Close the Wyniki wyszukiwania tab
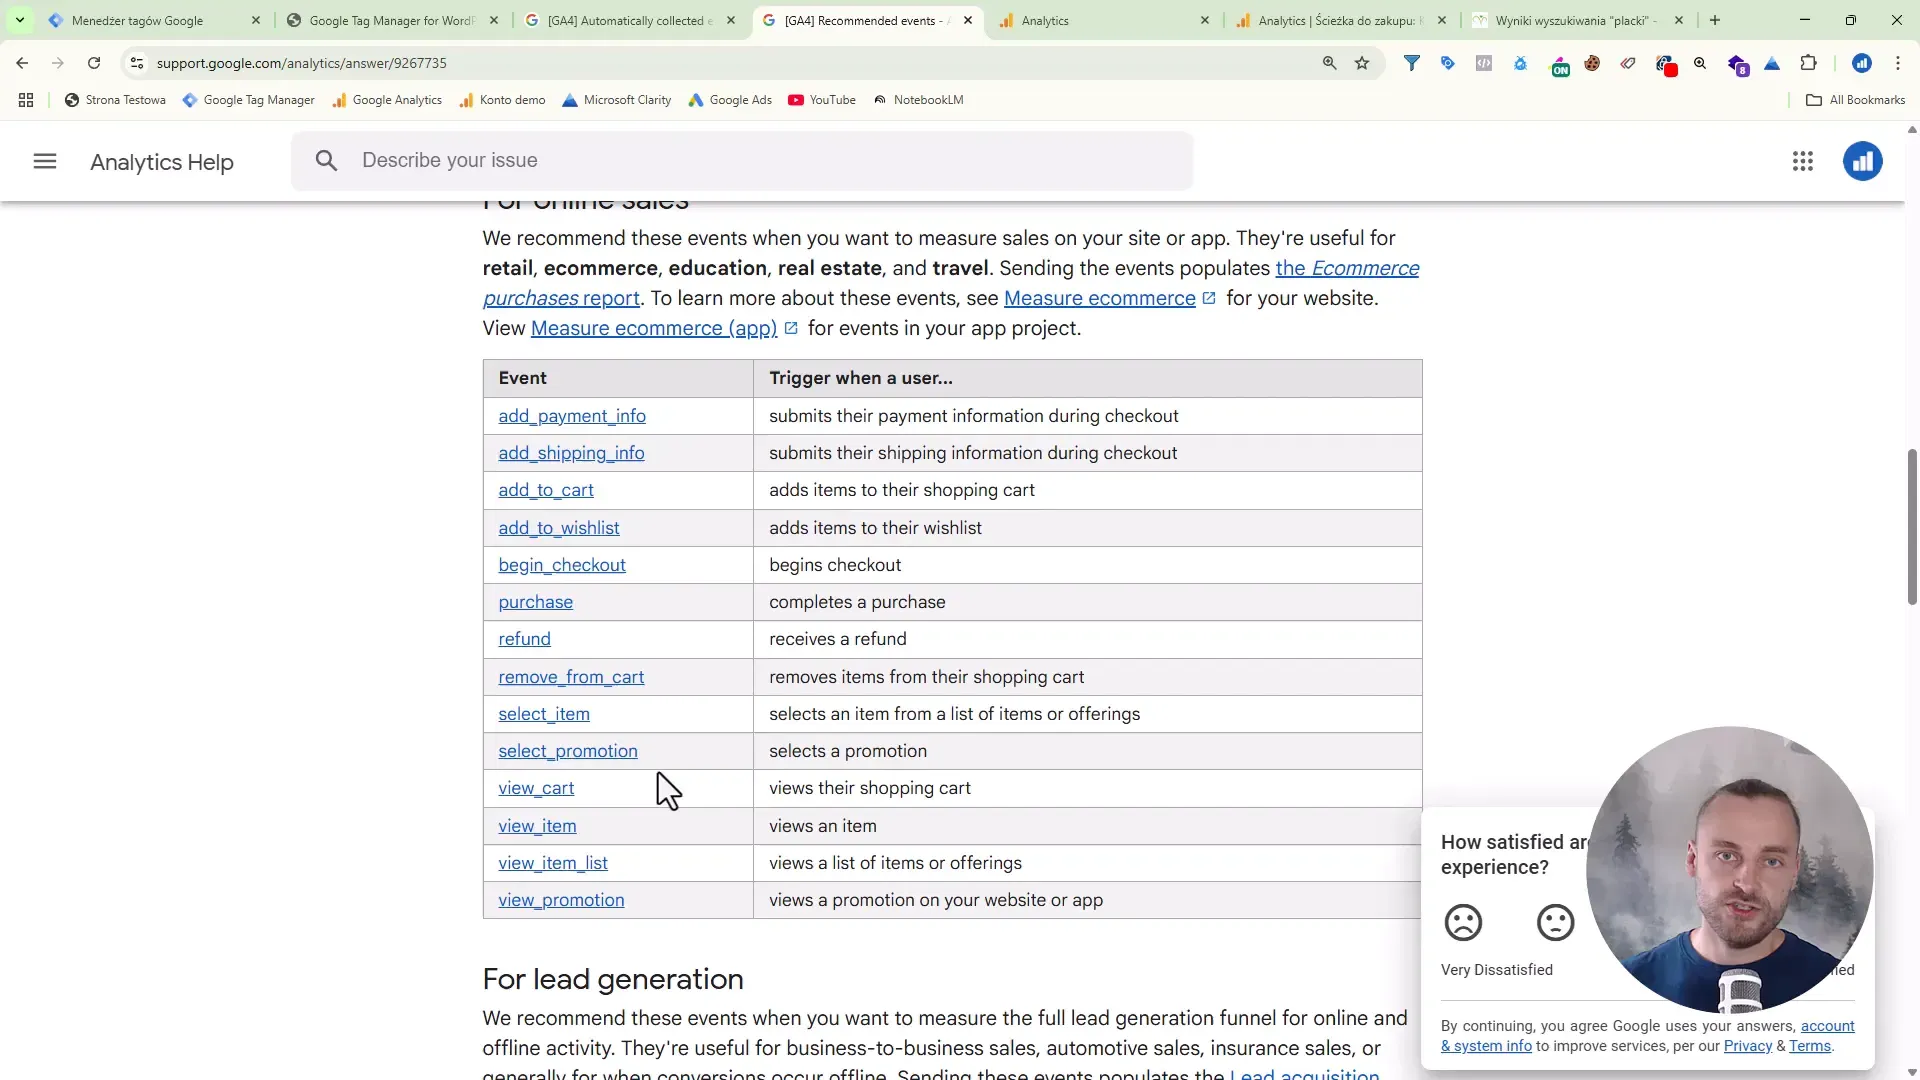This screenshot has height=1080, width=1920. pos(1678,20)
